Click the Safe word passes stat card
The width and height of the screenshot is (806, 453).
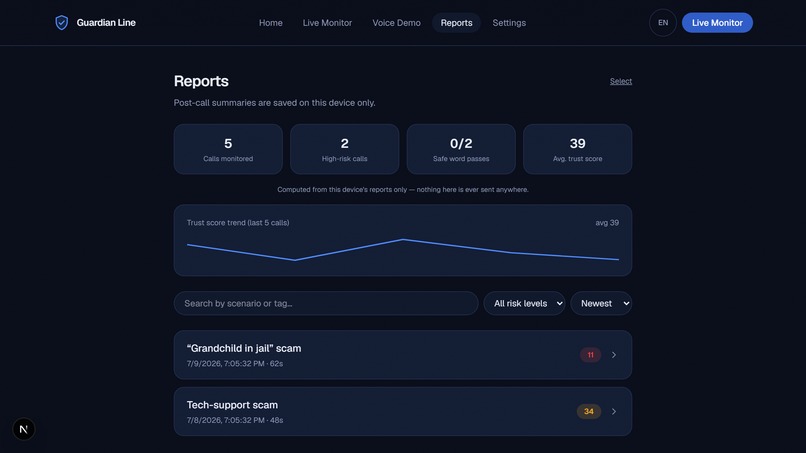(461, 149)
